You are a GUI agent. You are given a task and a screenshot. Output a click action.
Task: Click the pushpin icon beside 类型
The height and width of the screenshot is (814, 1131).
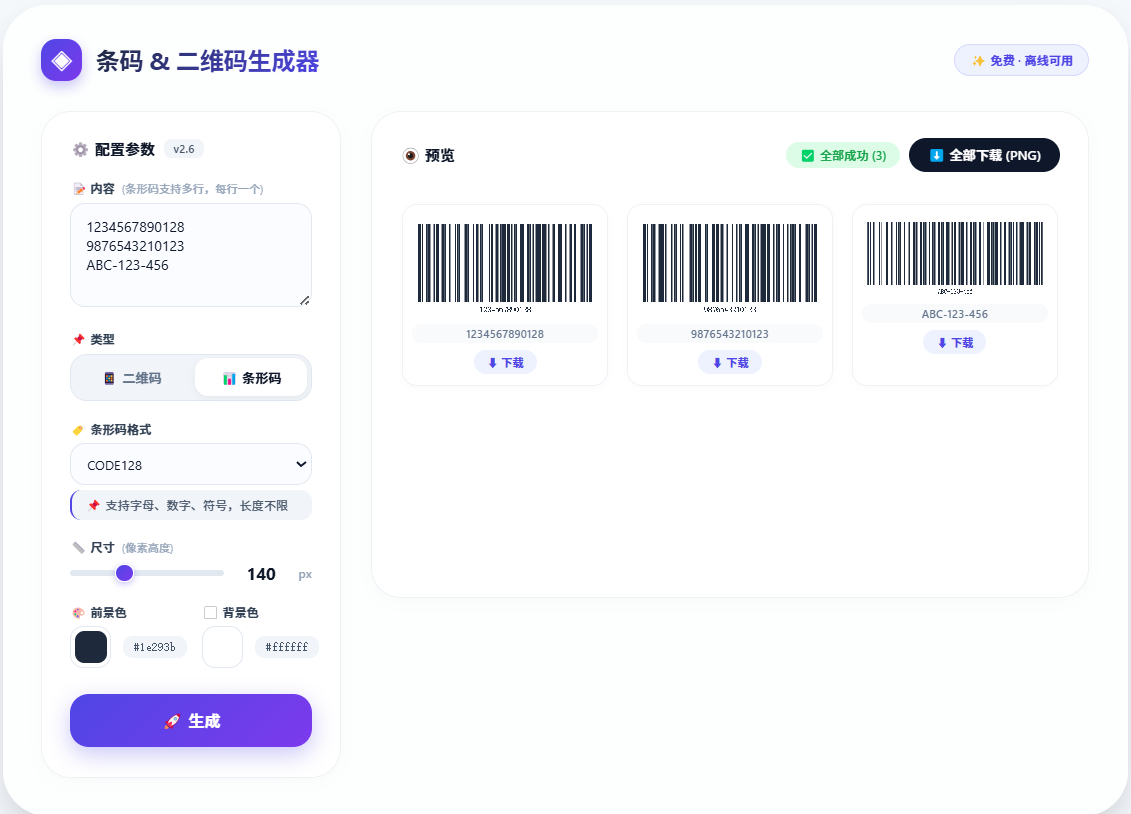tap(79, 340)
